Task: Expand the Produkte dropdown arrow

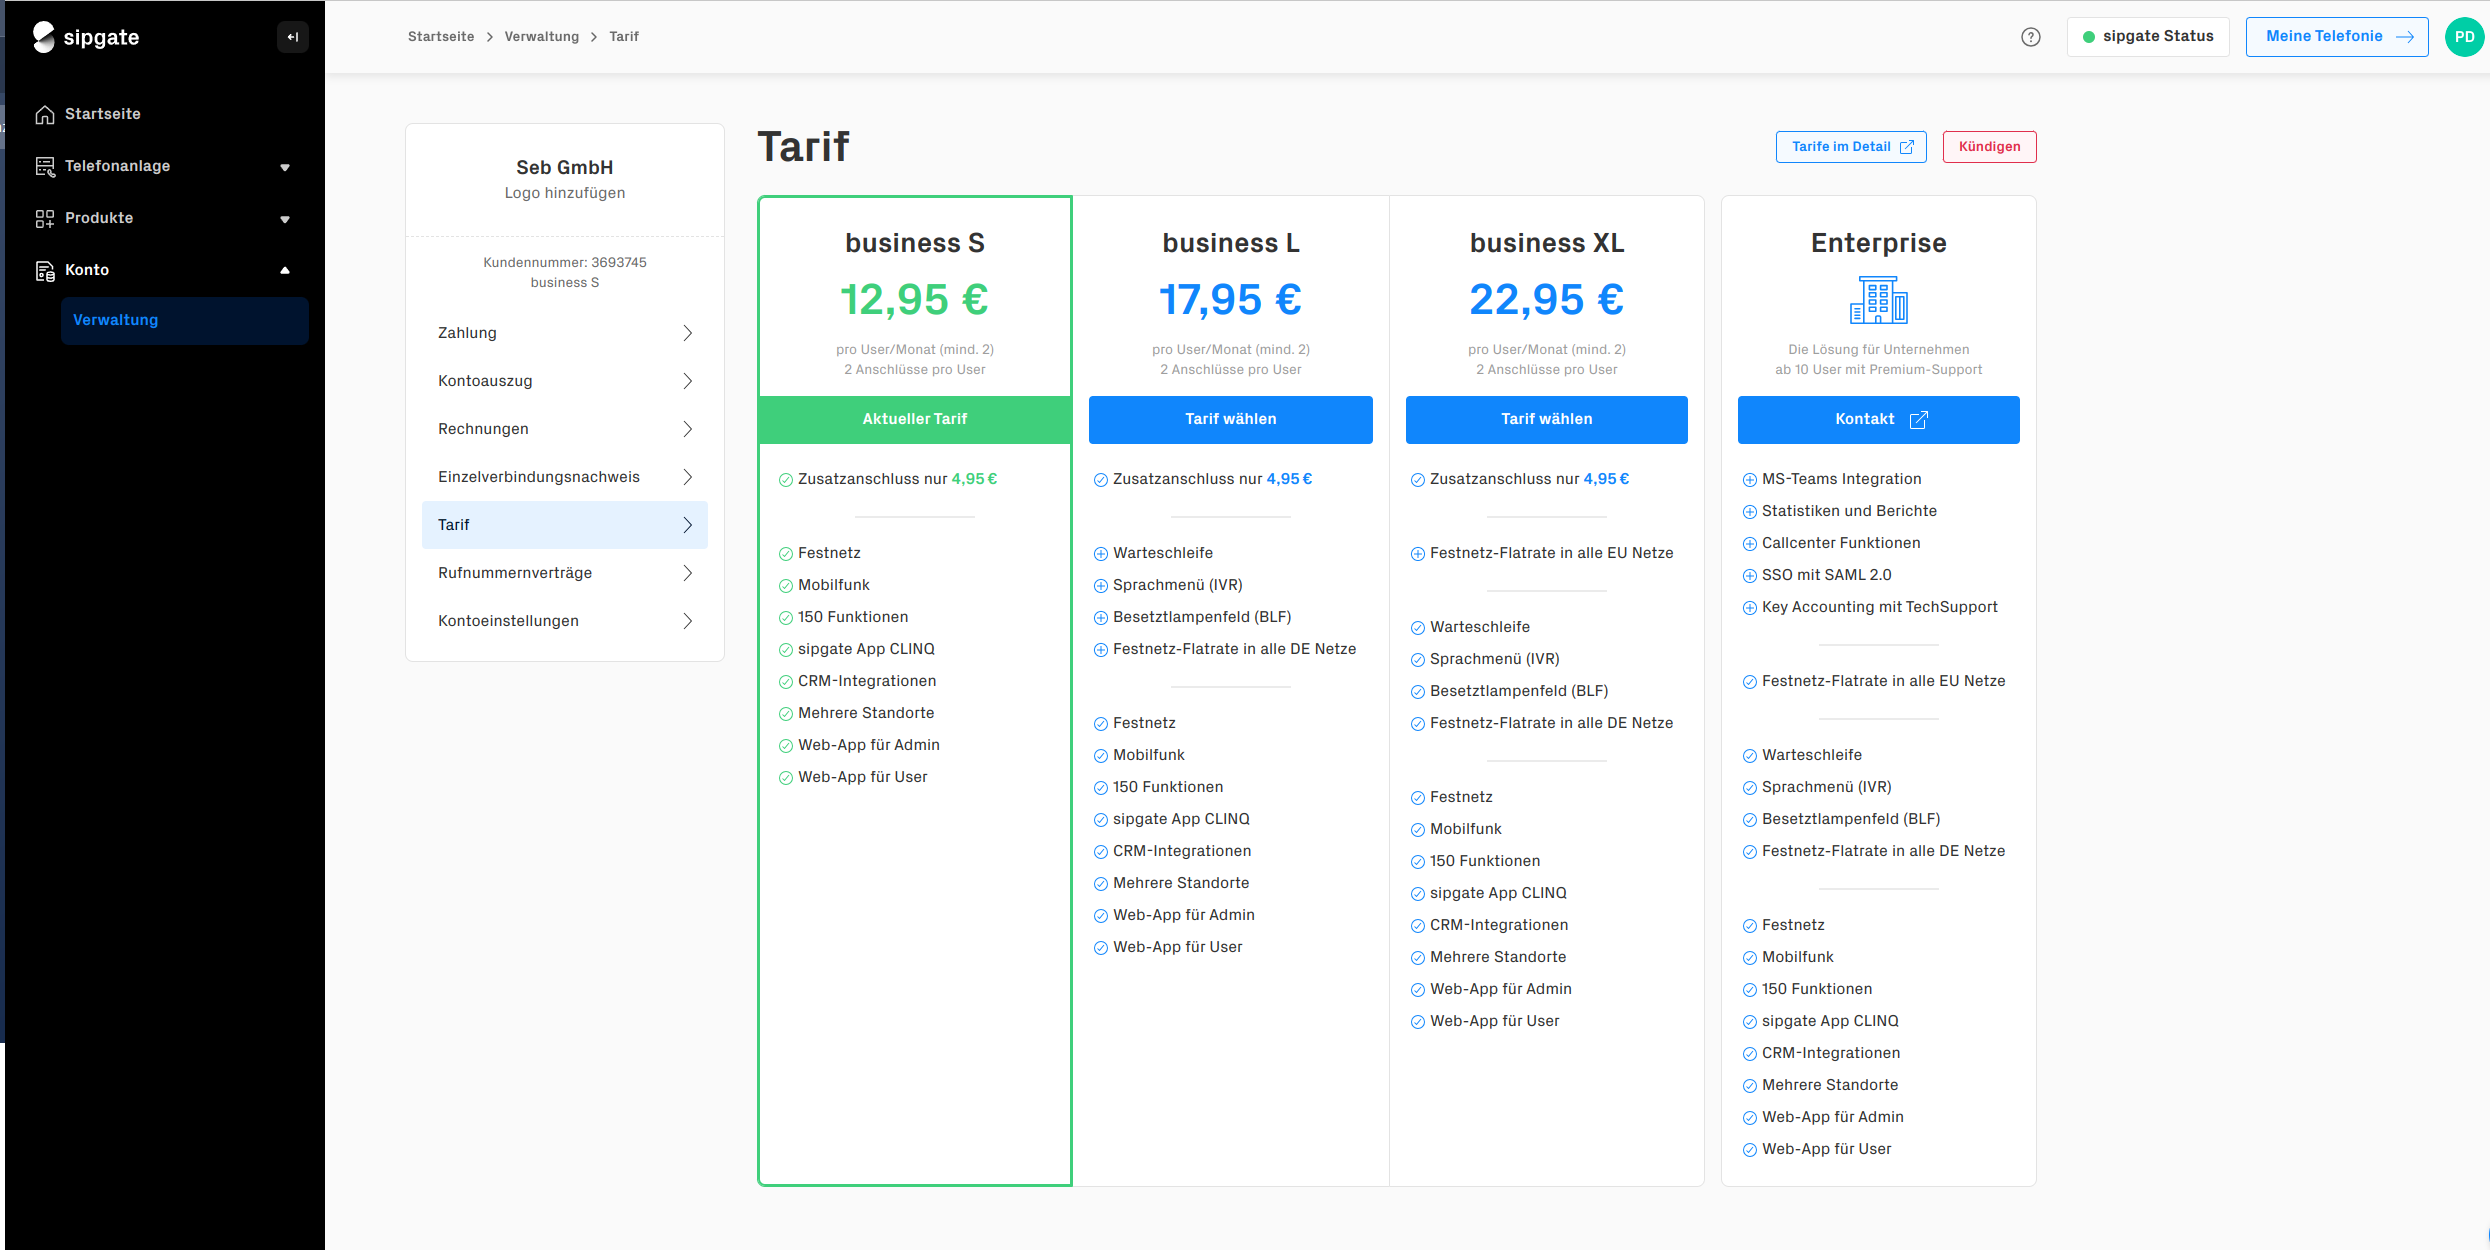Action: tap(285, 219)
